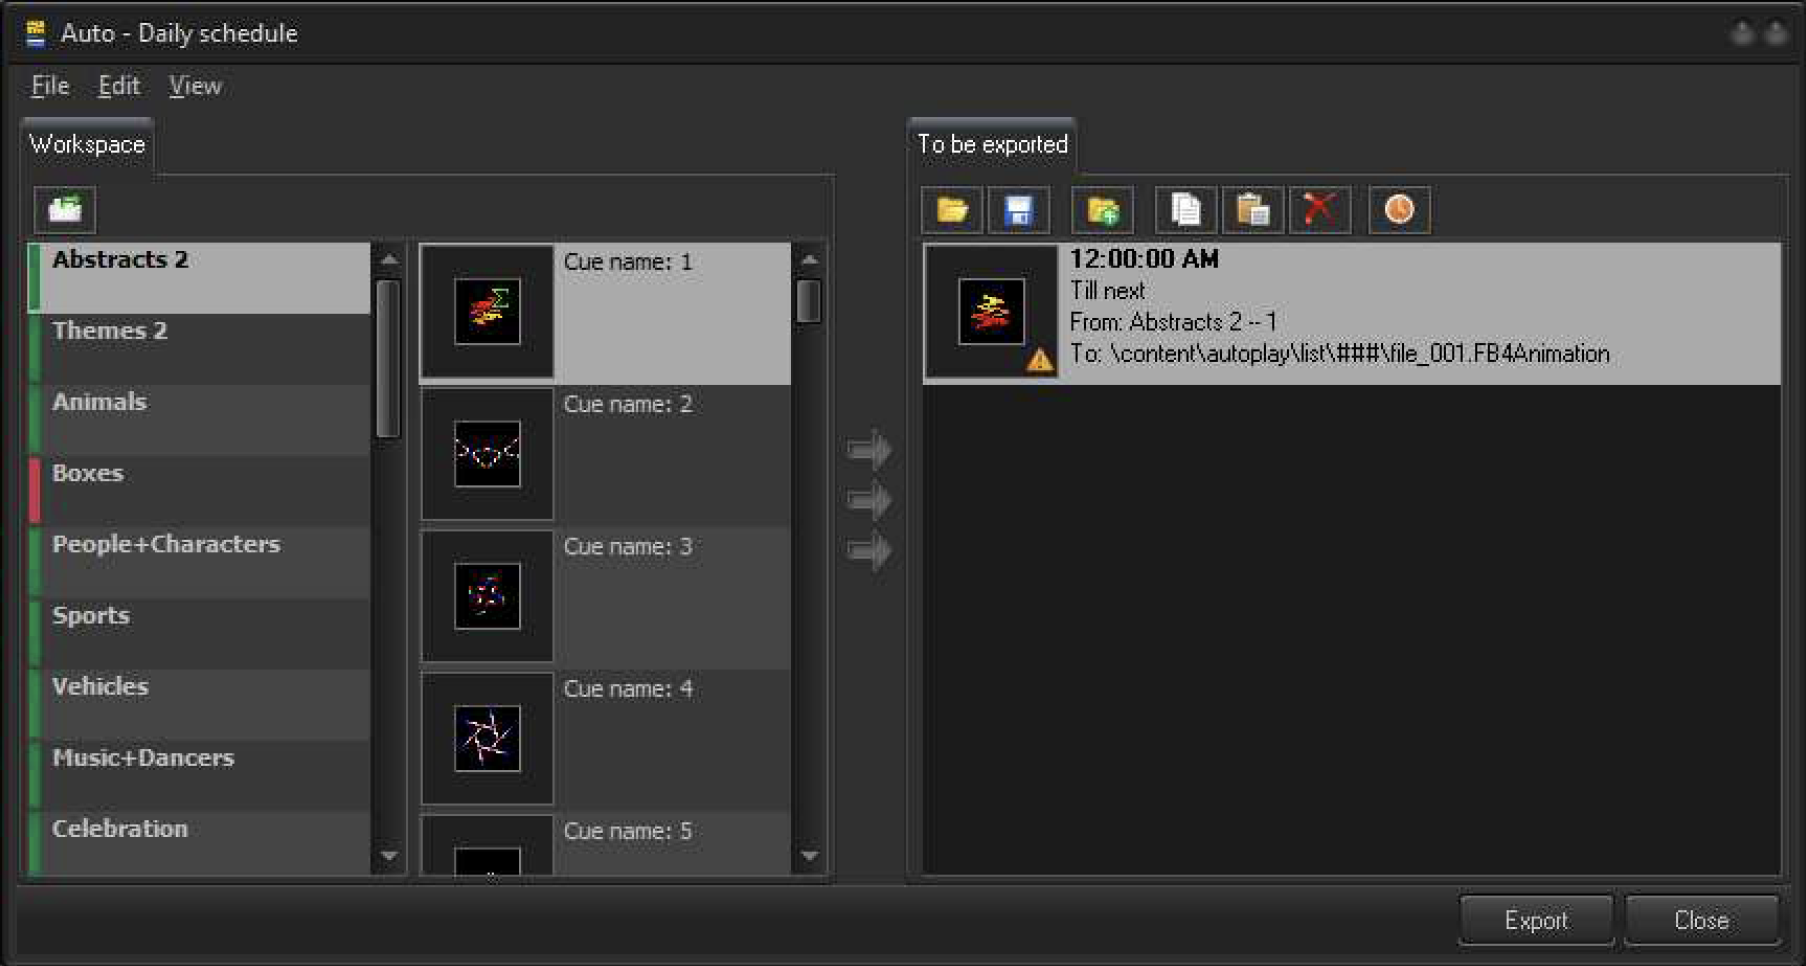Click the category list scrollbar thumb
This screenshot has height=966, width=1806.
tap(389, 358)
